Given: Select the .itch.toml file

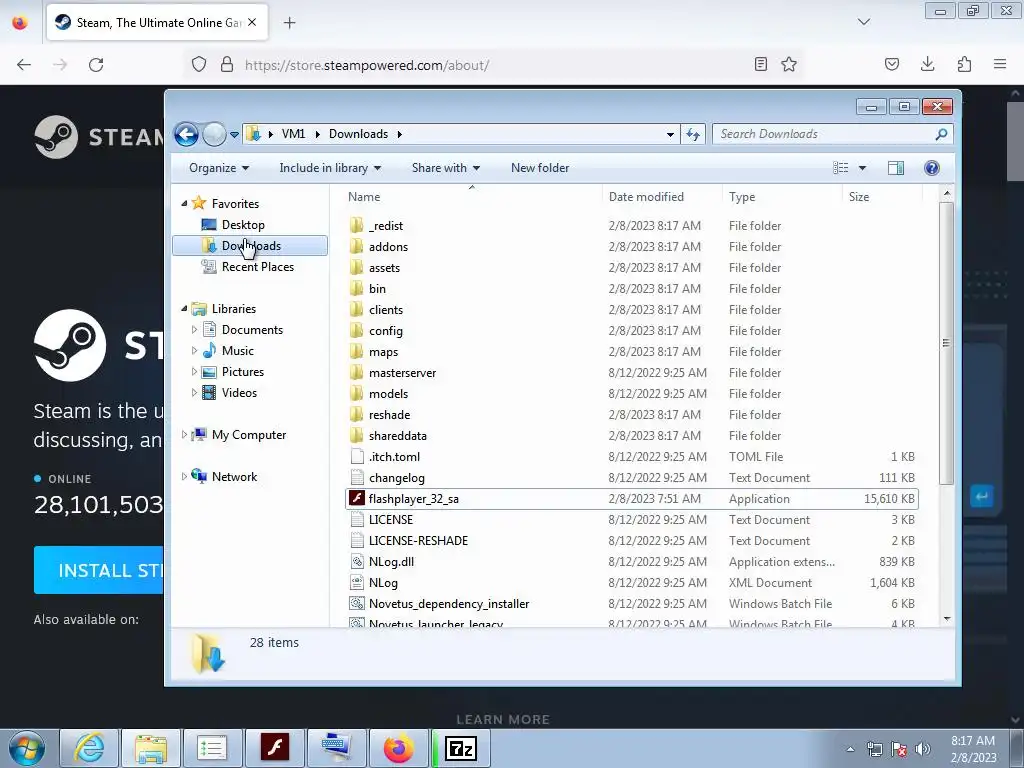Looking at the screenshot, I should click(394, 456).
